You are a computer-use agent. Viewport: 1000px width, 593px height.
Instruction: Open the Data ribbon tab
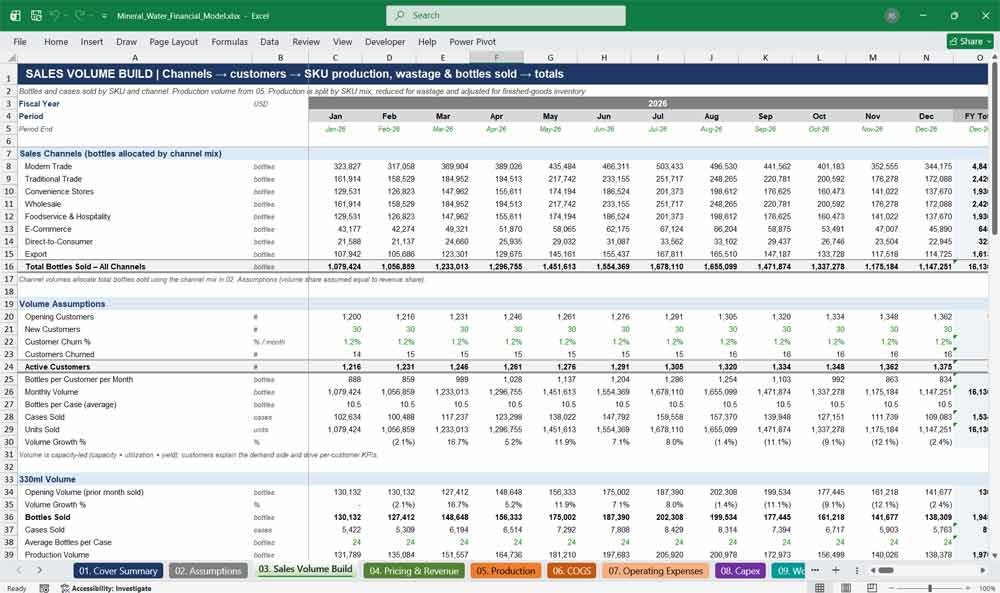click(x=269, y=41)
